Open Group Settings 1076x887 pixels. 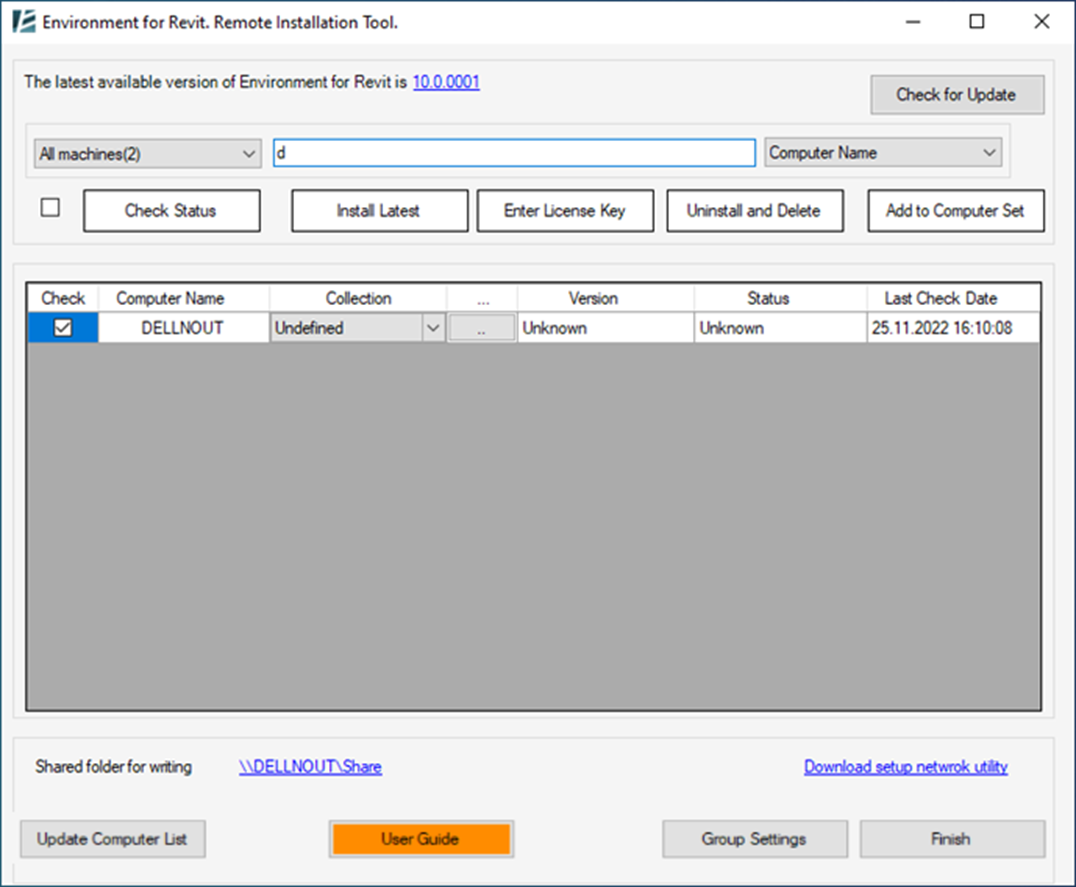coord(755,839)
